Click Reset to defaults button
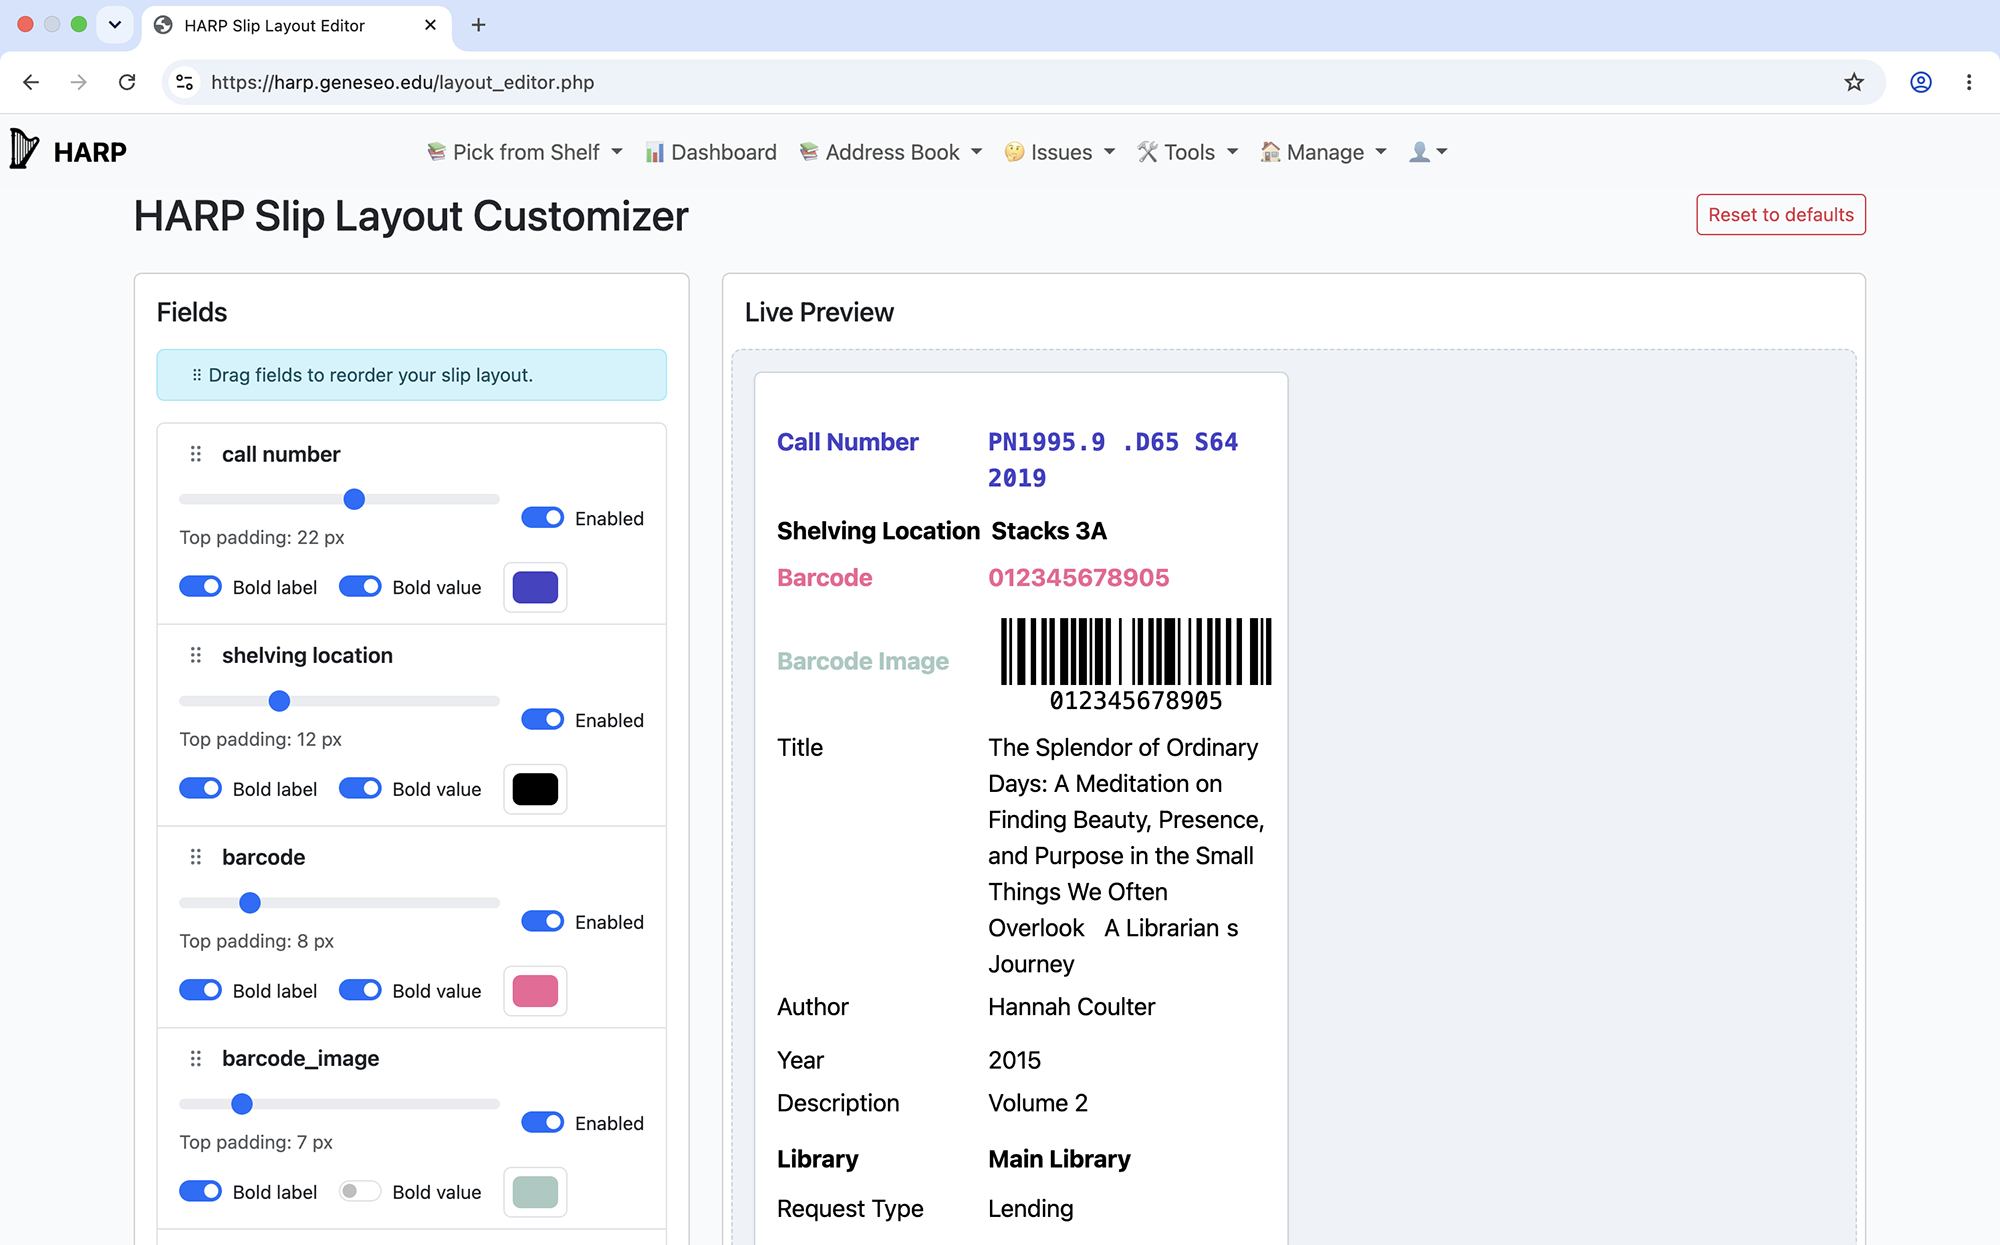The height and width of the screenshot is (1245, 2000). coord(1781,215)
